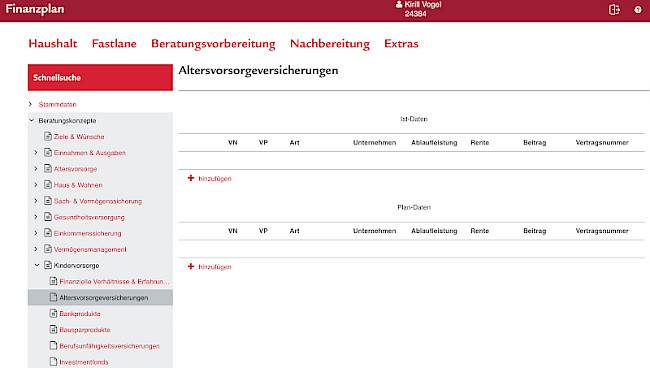
Task: Expand the Stammdaten tree node
Action: (x=30, y=104)
